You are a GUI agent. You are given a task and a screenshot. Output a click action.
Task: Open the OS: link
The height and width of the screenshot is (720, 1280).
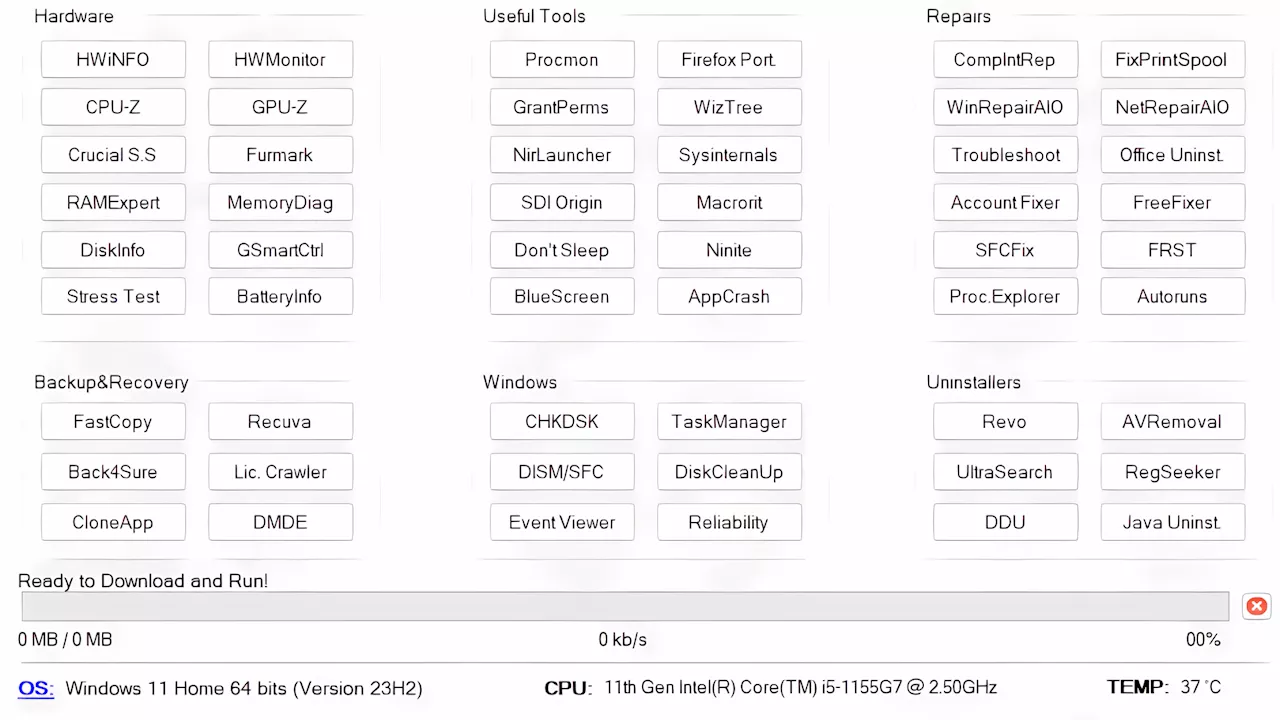click(x=36, y=688)
